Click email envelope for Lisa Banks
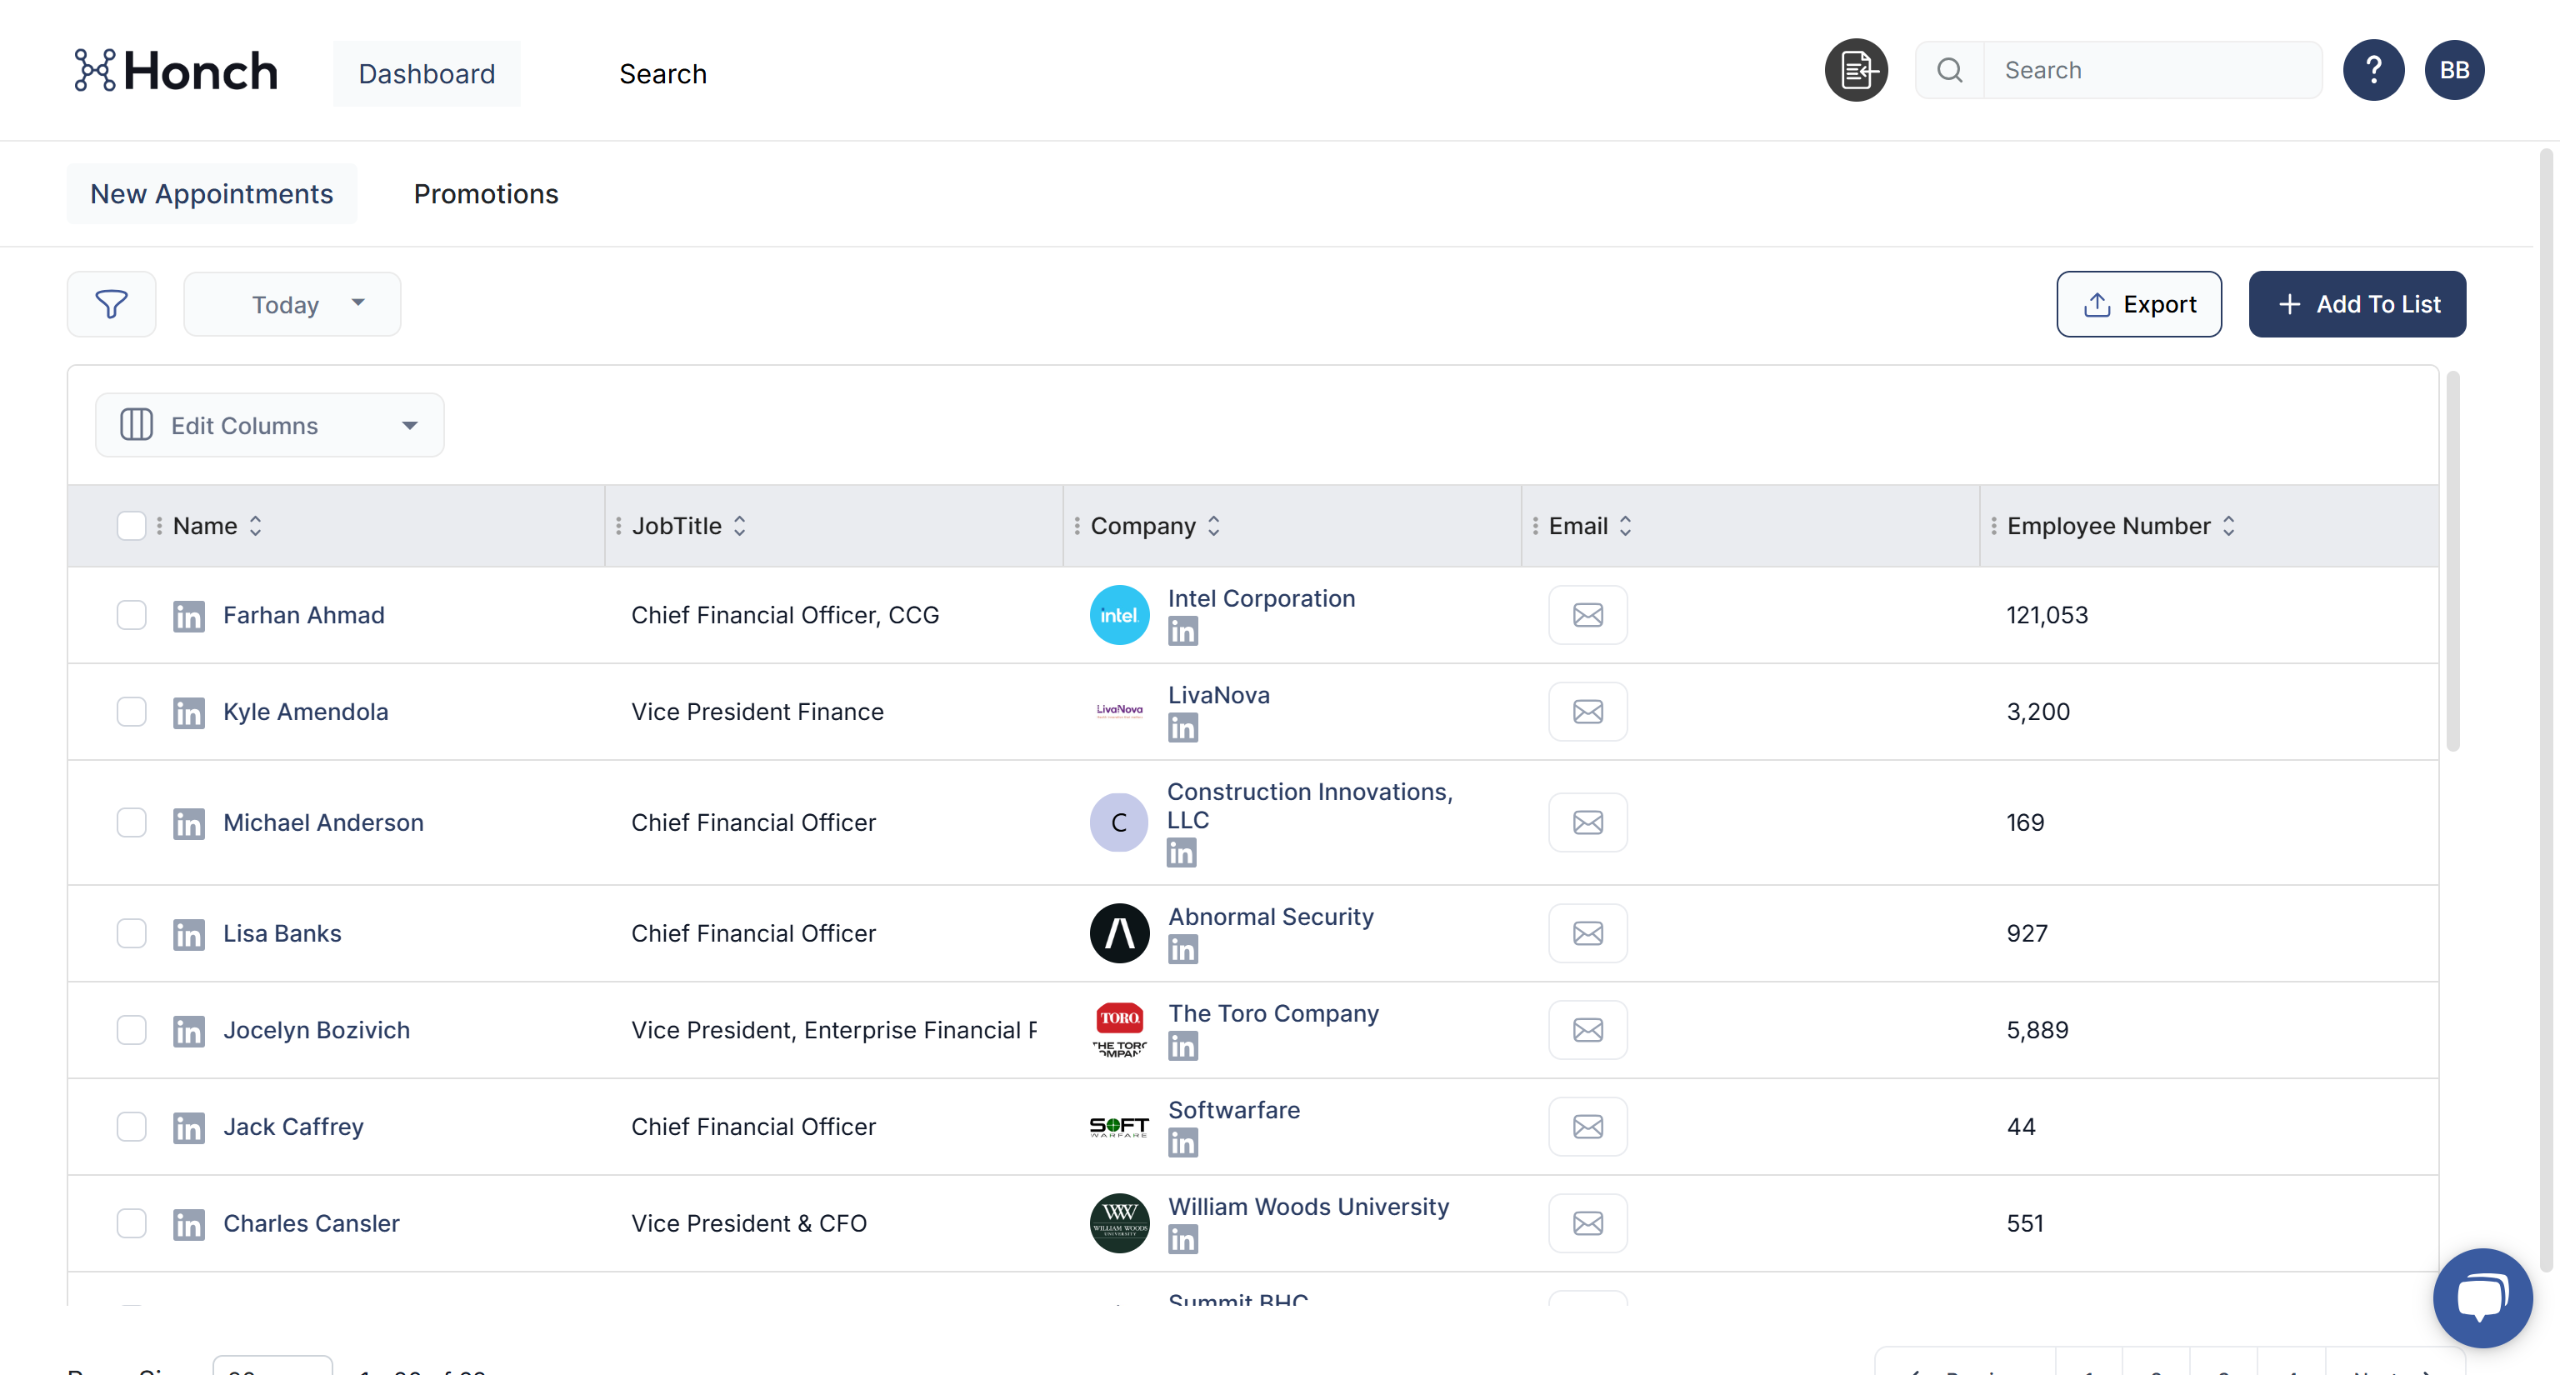The width and height of the screenshot is (2560, 1375). (1587, 934)
